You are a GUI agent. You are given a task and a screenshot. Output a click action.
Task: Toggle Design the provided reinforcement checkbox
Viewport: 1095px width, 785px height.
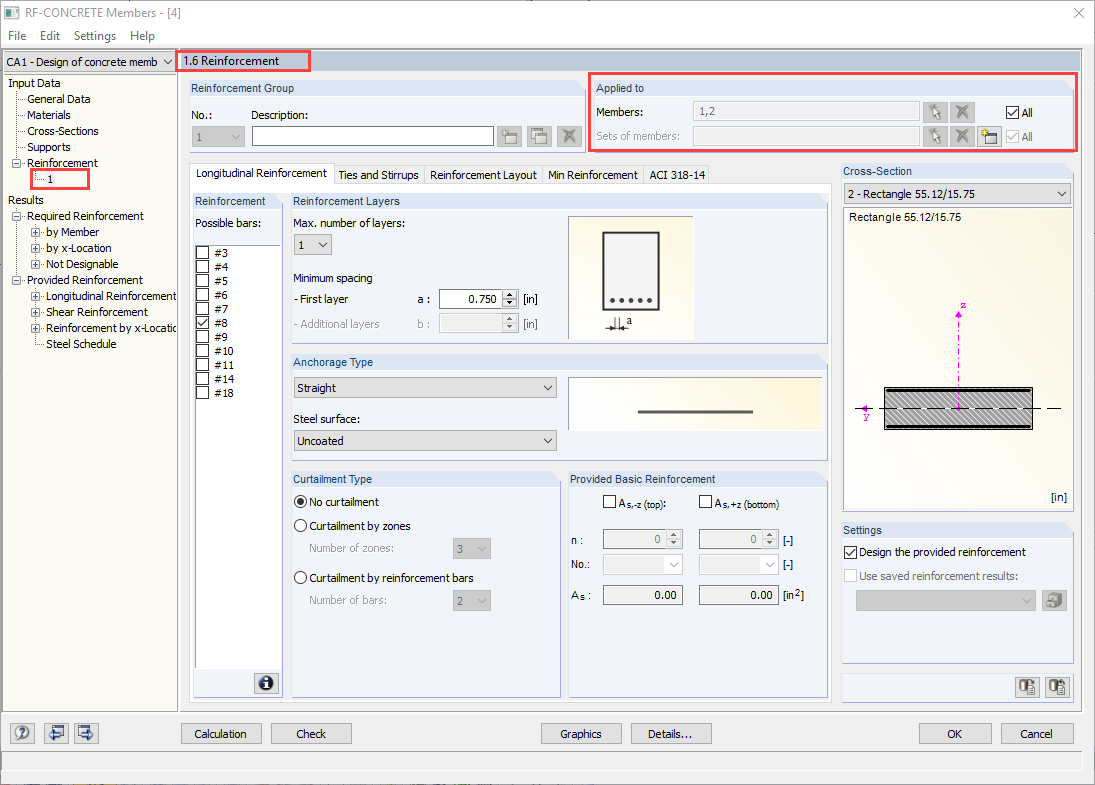850,552
